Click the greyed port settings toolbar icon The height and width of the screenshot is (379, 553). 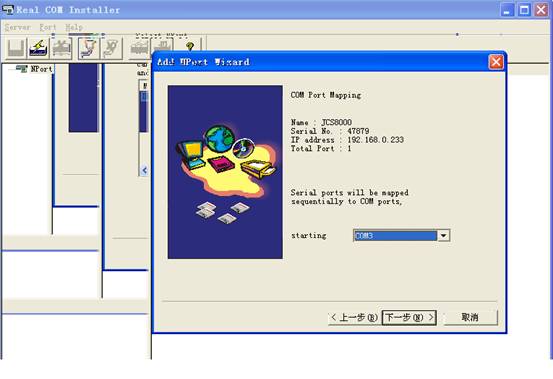[111, 48]
